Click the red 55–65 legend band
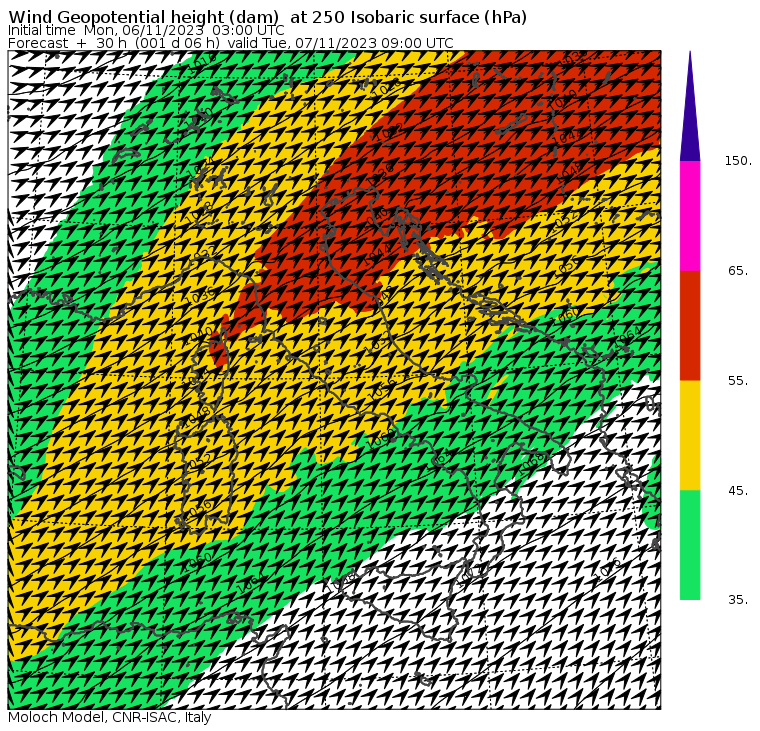Screen dimensions: 760x731 690,325
